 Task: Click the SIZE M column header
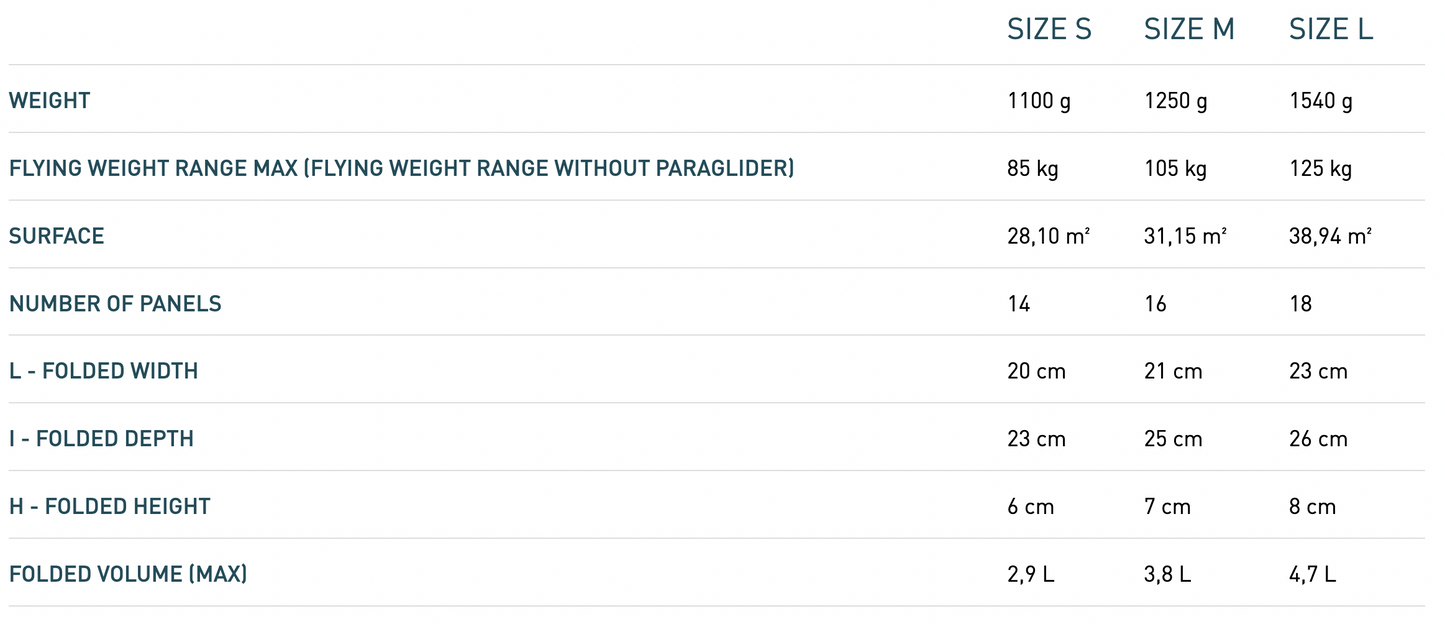click(1189, 31)
